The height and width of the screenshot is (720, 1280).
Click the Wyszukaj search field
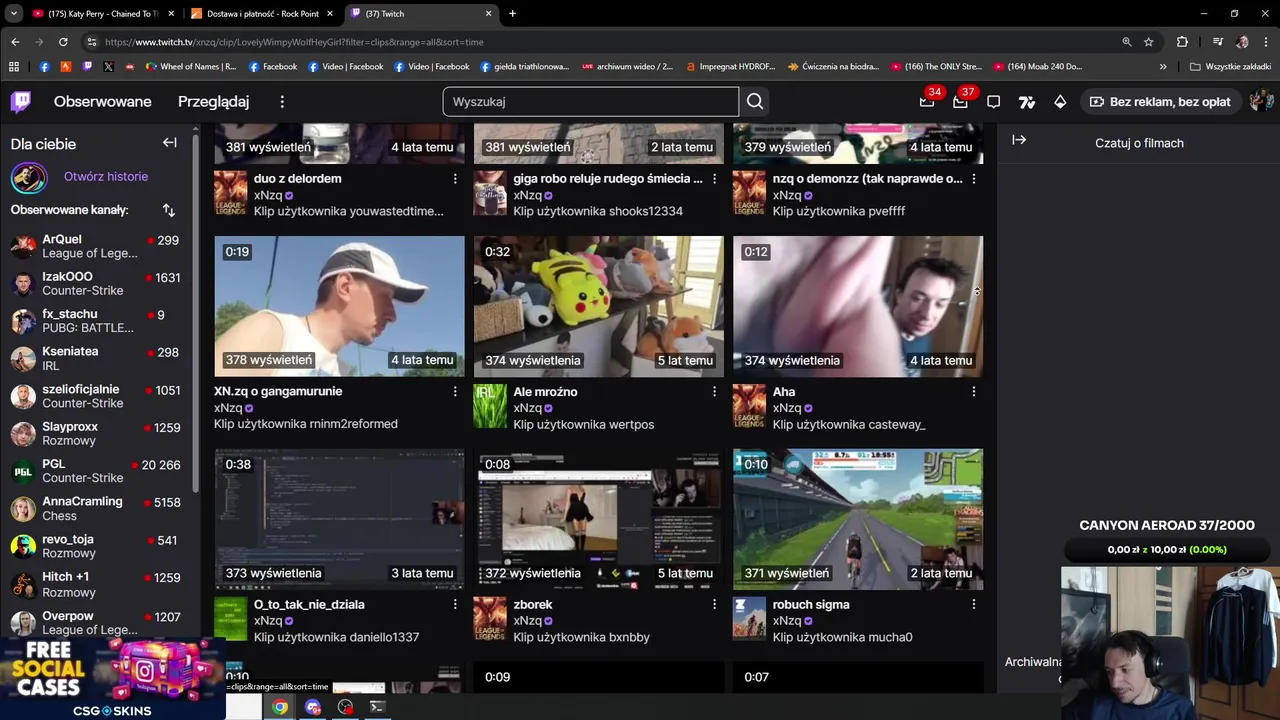(591, 102)
